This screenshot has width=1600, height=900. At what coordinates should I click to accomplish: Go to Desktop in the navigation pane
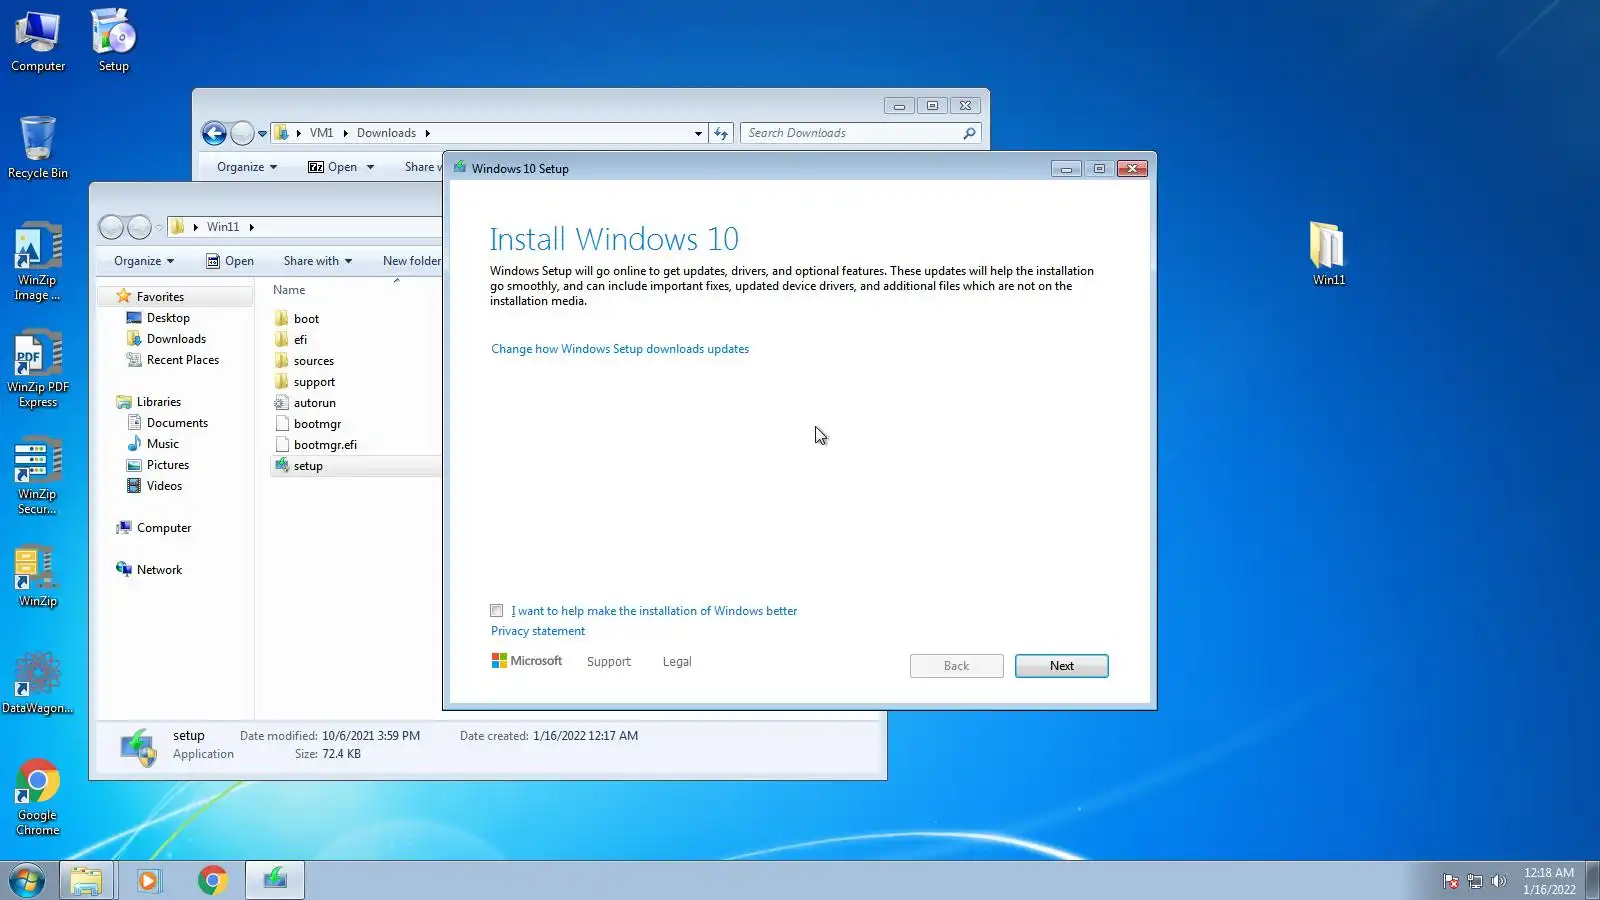pos(168,318)
